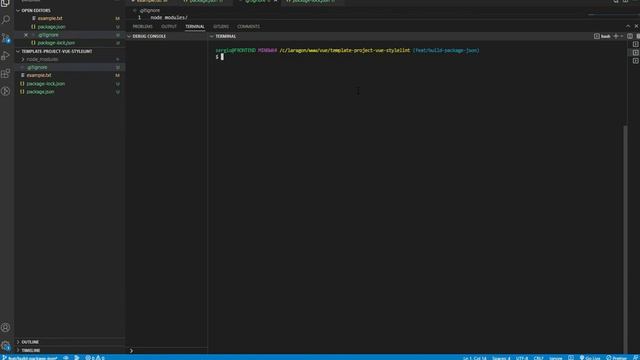The height and width of the screenshot is (360, 640).
Task: Click the git branch name in status bar
Action: coord(30,358)
